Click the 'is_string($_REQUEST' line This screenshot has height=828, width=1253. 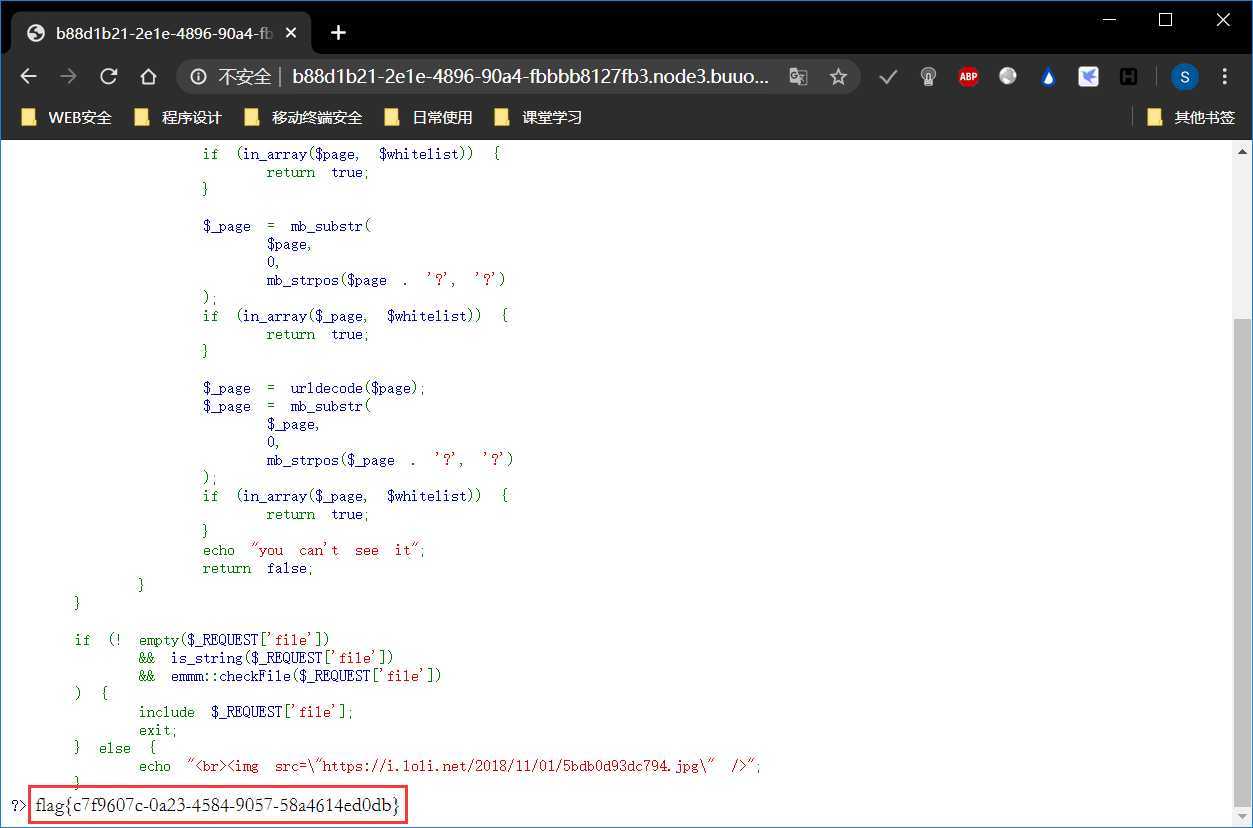tap(266, 658)
